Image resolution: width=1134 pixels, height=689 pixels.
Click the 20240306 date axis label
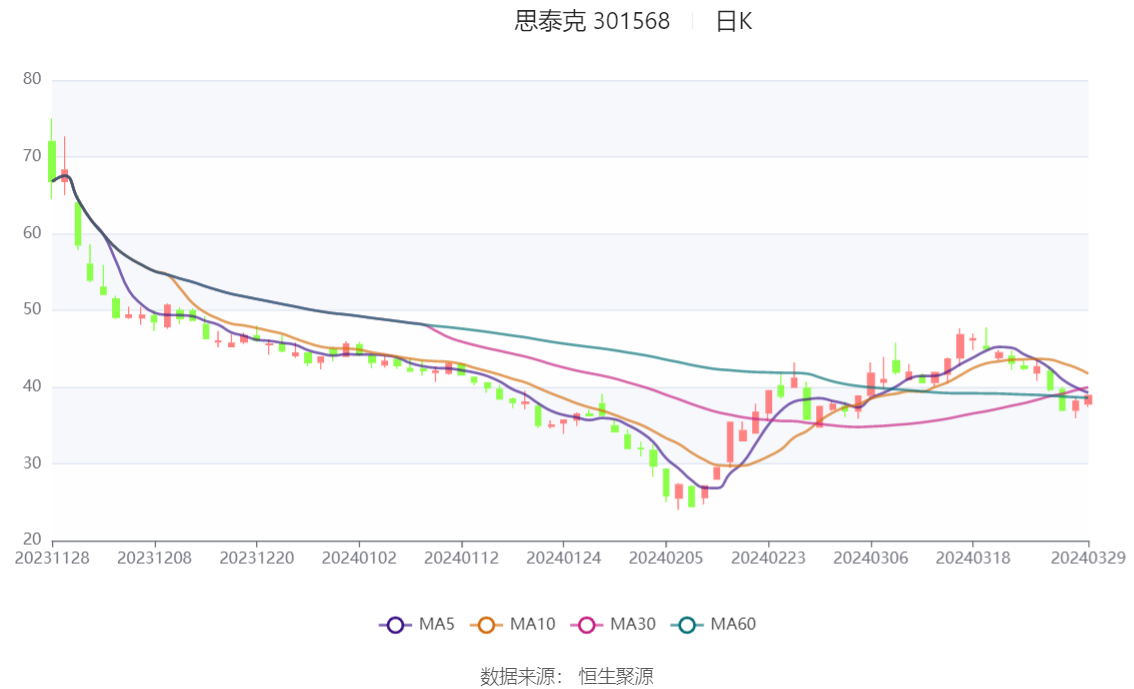tap(871, 558)
